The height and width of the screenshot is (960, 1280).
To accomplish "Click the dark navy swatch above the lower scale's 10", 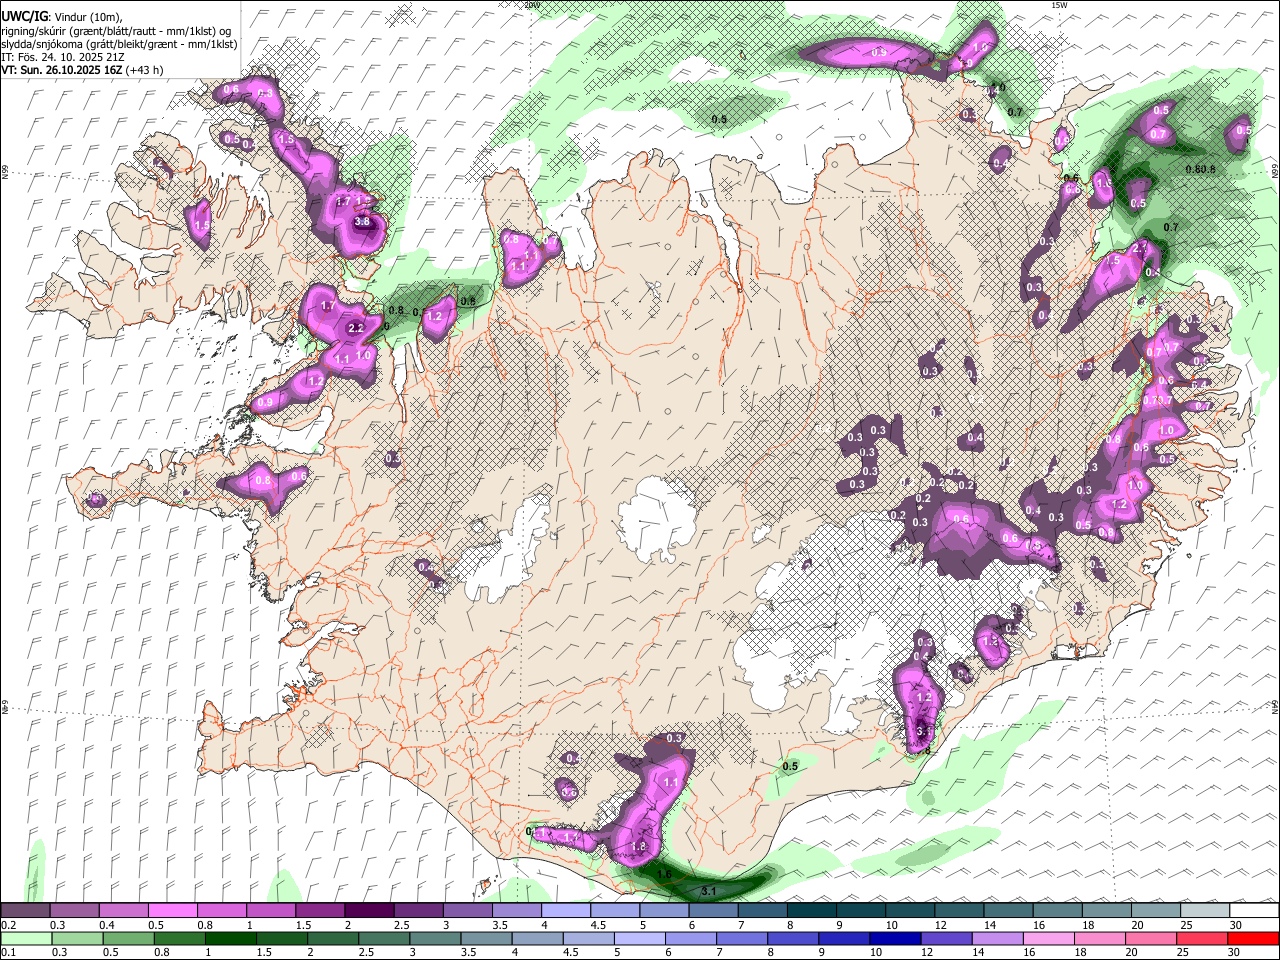I will (x=893, y=939).
